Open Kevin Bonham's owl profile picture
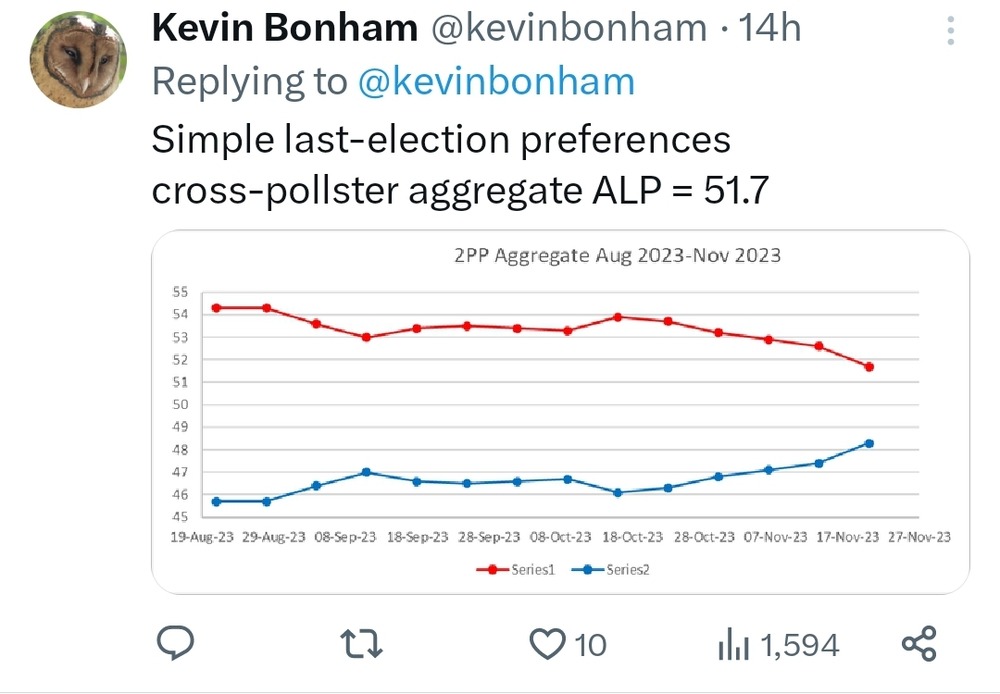Image resolution: width=1000 pixels, height=694 pixels. click(78, 62)
